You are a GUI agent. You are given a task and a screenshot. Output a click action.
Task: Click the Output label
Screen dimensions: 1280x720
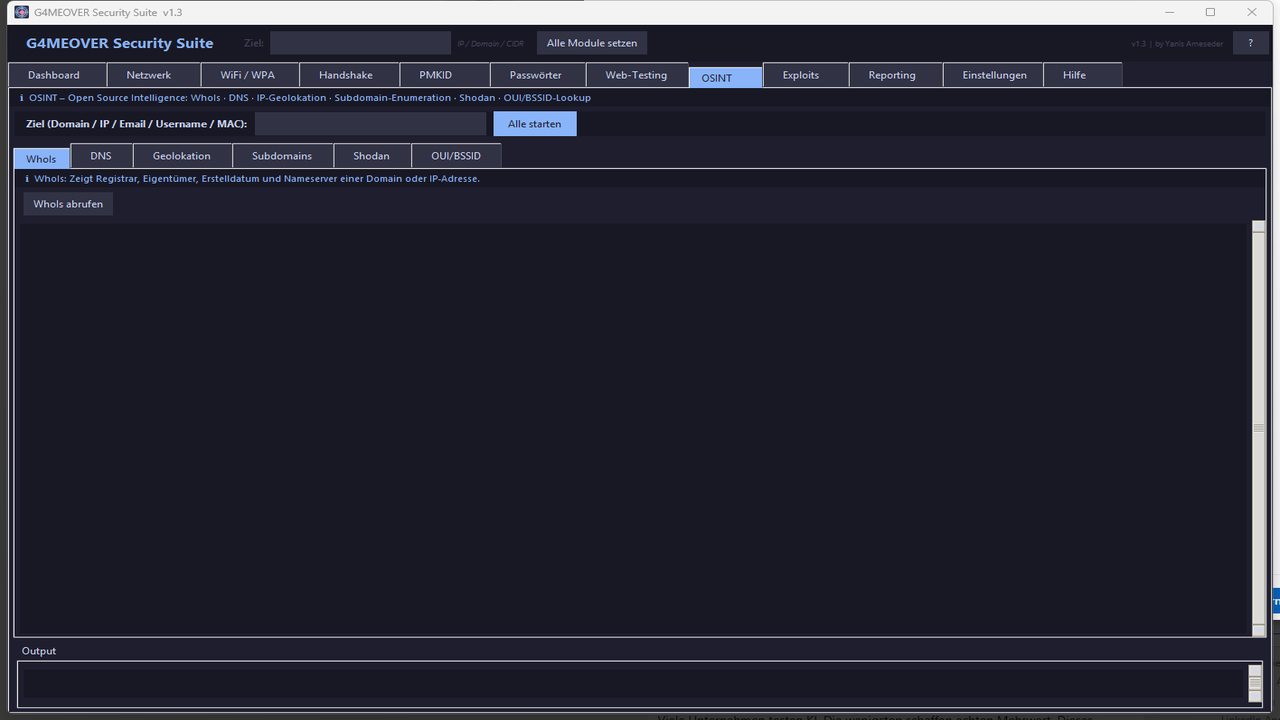point(39,651)
